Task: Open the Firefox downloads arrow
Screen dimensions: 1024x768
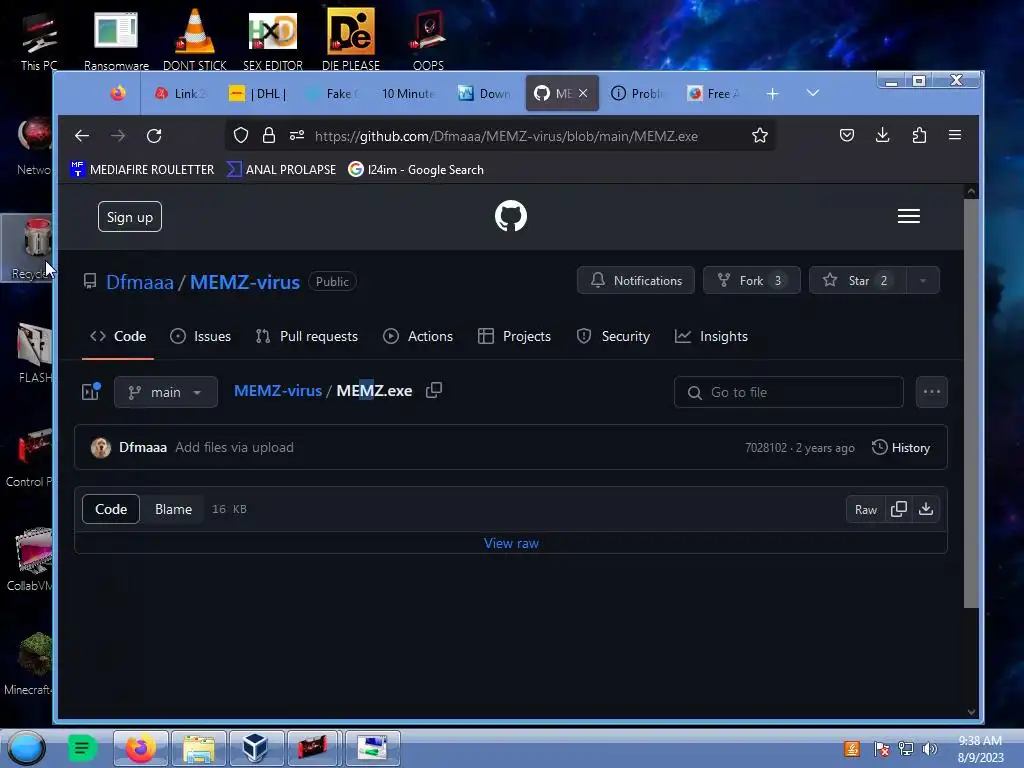Action: 882,136
